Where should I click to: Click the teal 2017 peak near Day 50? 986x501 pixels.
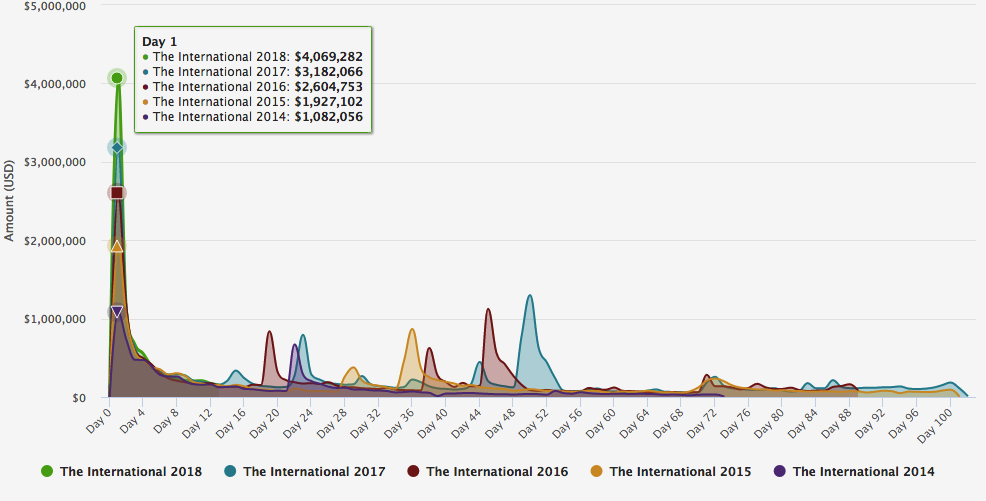coord(530,295)
